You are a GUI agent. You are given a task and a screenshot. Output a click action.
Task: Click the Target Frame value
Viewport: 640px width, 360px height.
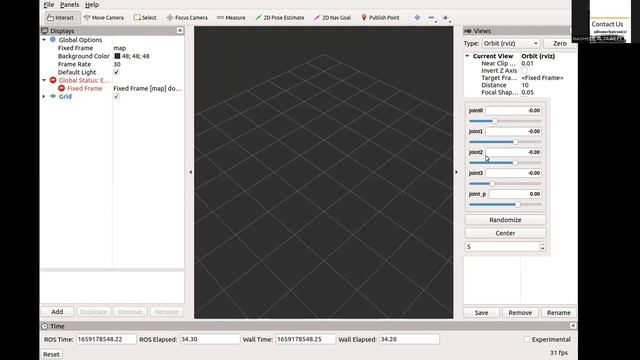pyautogui.click(x=542, y=78)
